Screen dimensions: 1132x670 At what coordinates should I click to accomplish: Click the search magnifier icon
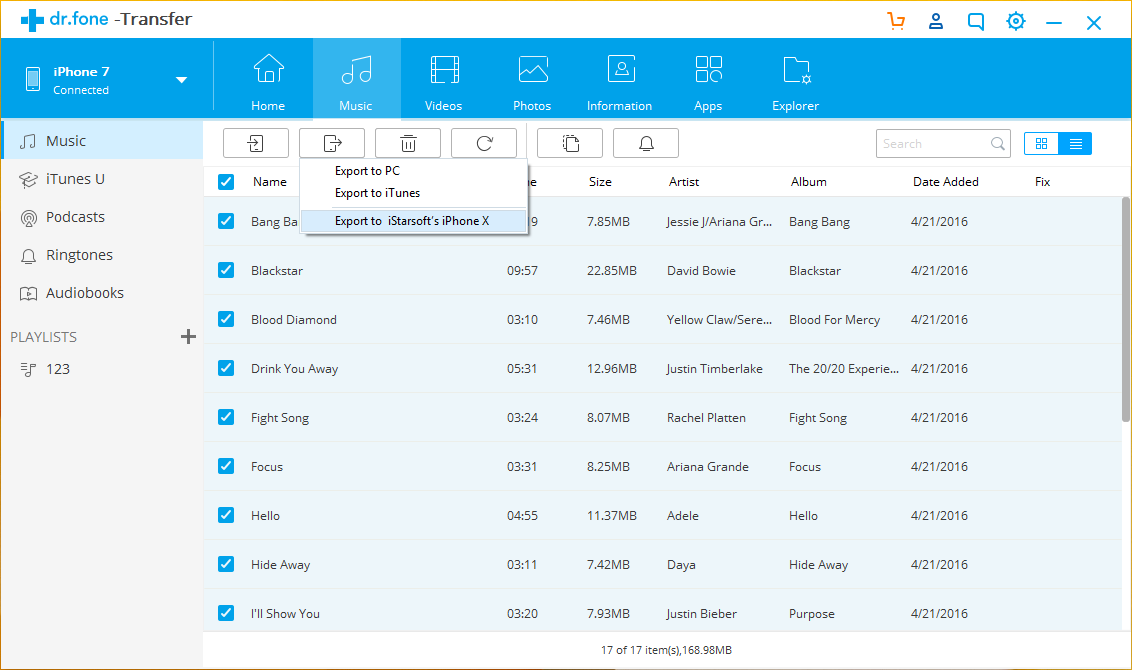point(998,144)
